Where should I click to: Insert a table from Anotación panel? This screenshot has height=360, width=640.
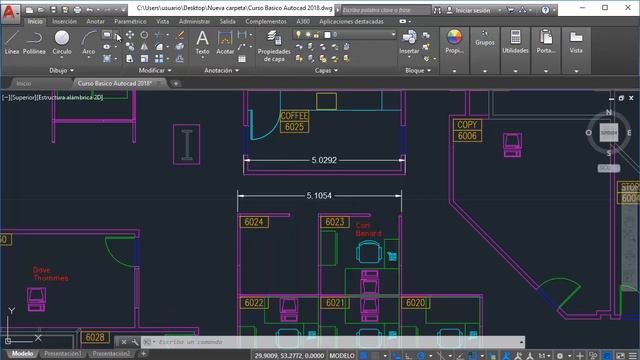[242, 59]
